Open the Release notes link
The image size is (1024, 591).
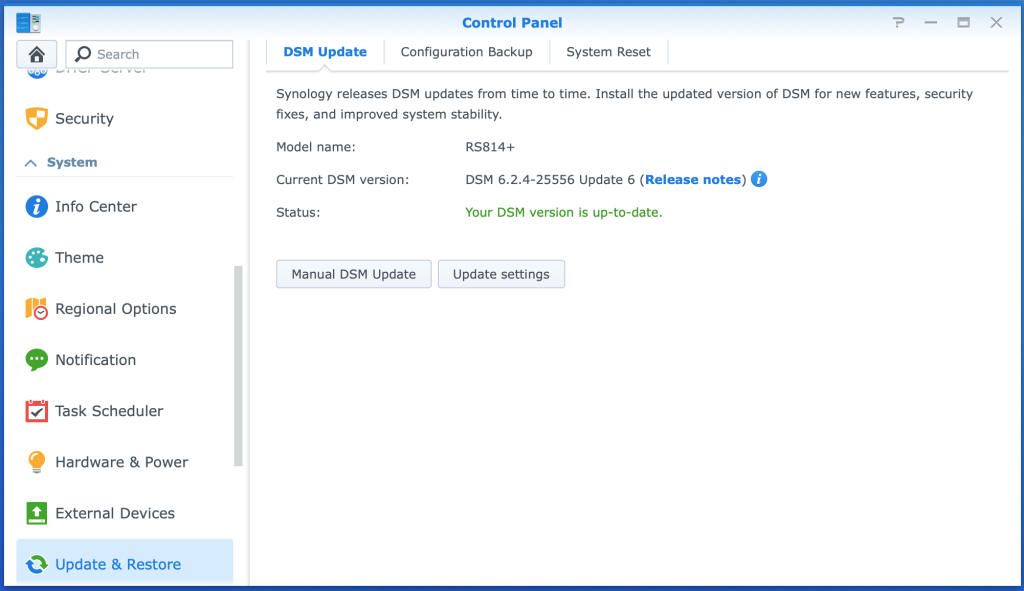[x=693, y=180]
